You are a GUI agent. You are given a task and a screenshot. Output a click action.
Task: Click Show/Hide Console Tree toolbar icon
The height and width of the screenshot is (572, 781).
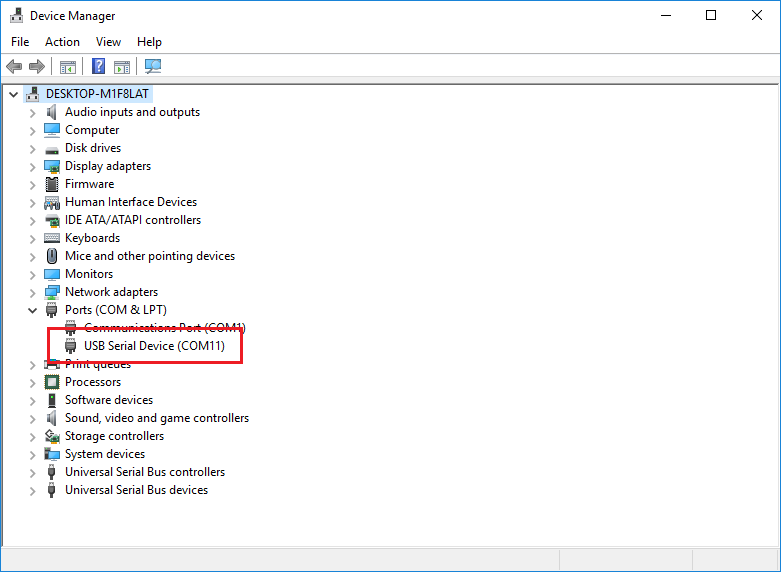pyautogui.click(x=68, y=67)
